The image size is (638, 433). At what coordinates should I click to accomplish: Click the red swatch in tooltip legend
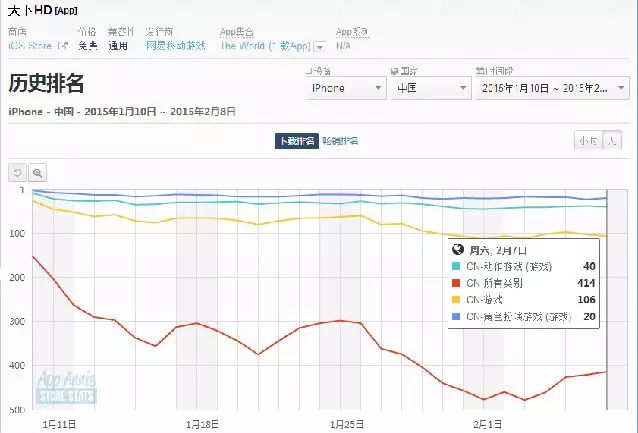click(x=456, y=283)
